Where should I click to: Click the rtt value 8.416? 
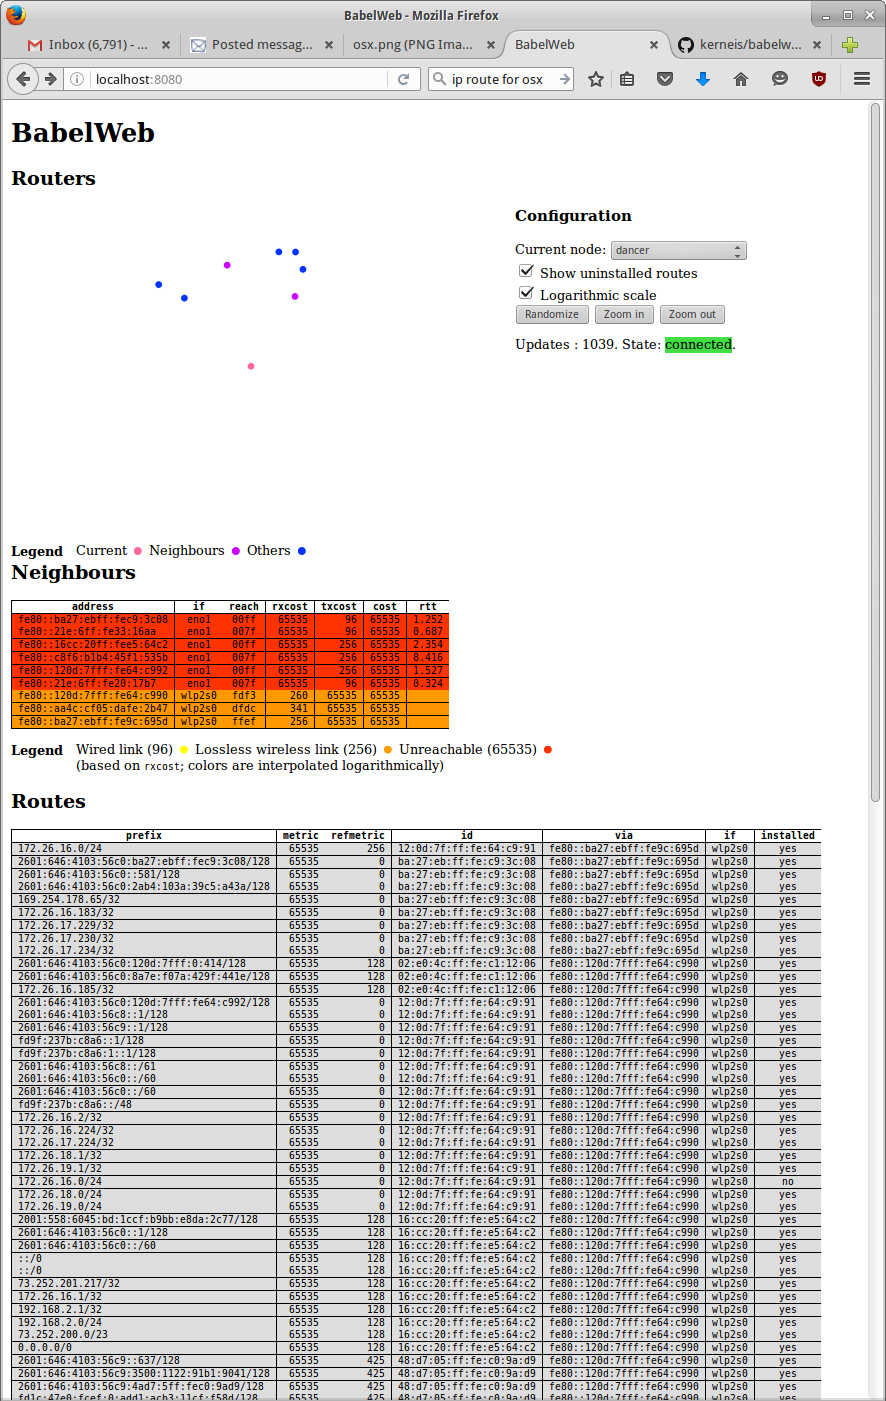click(x=428, y=658)
